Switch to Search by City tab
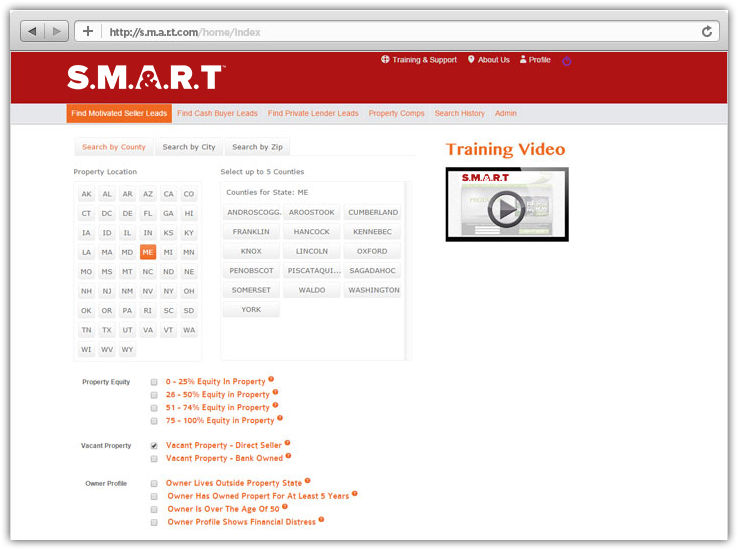The height and width of the screenshot is (550, 738). pos(189,147)
